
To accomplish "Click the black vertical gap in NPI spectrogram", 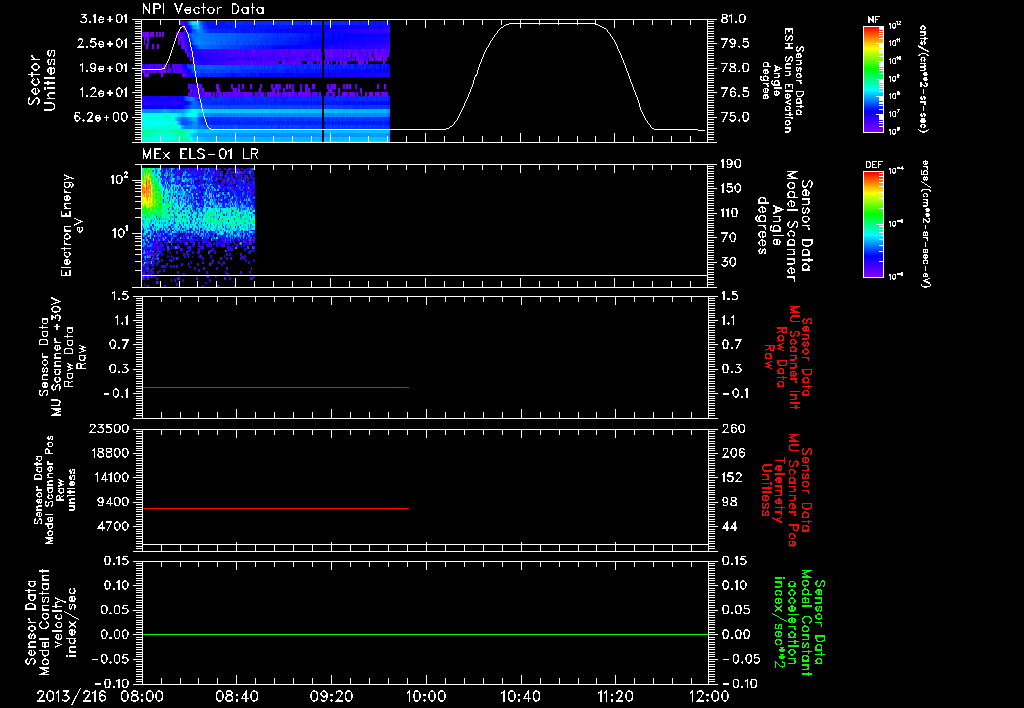I will click(x=323, y=81).
